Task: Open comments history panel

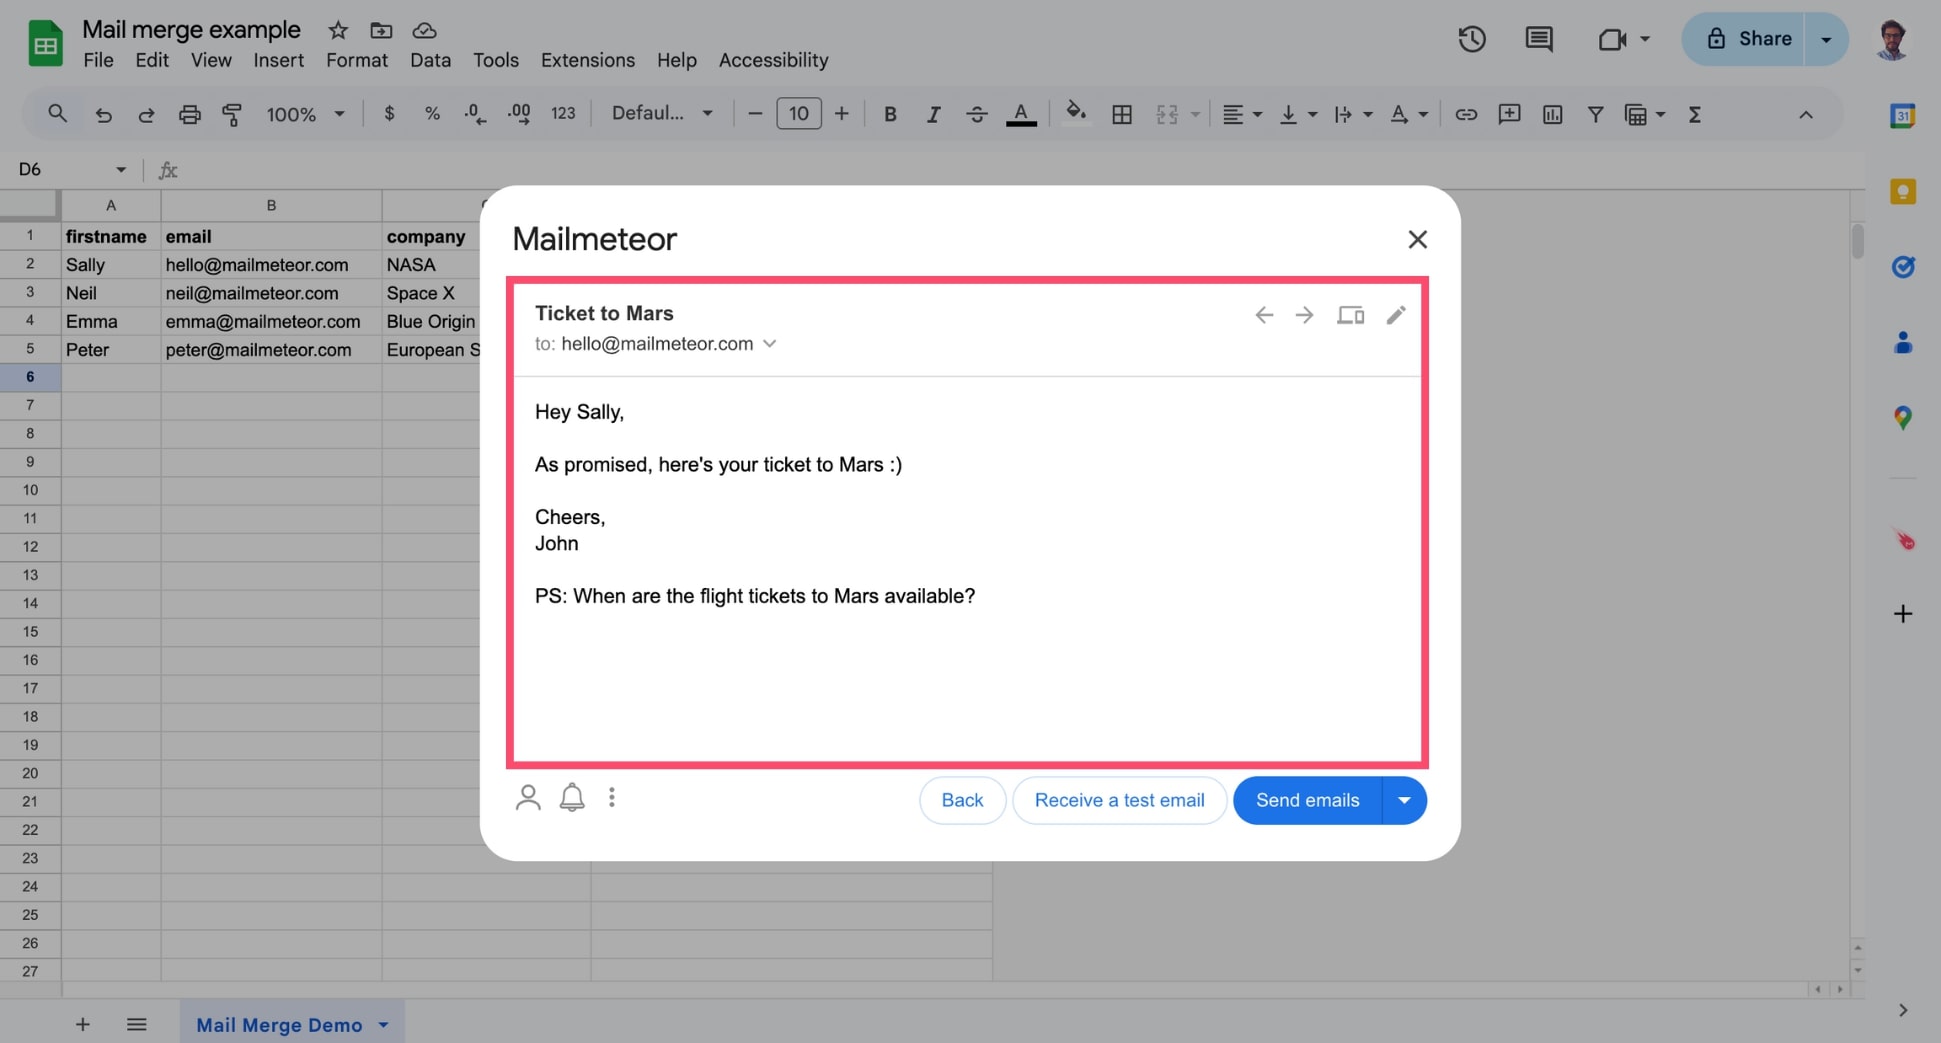Action: [x=1539, y=39]
